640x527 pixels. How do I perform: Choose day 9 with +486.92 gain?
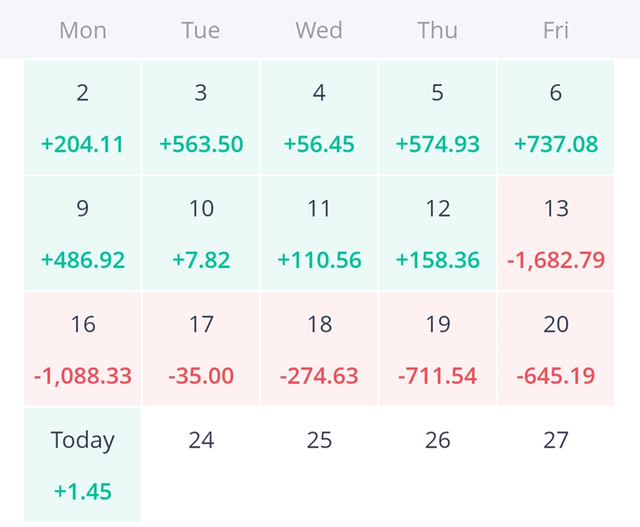(x=82, y=234)
